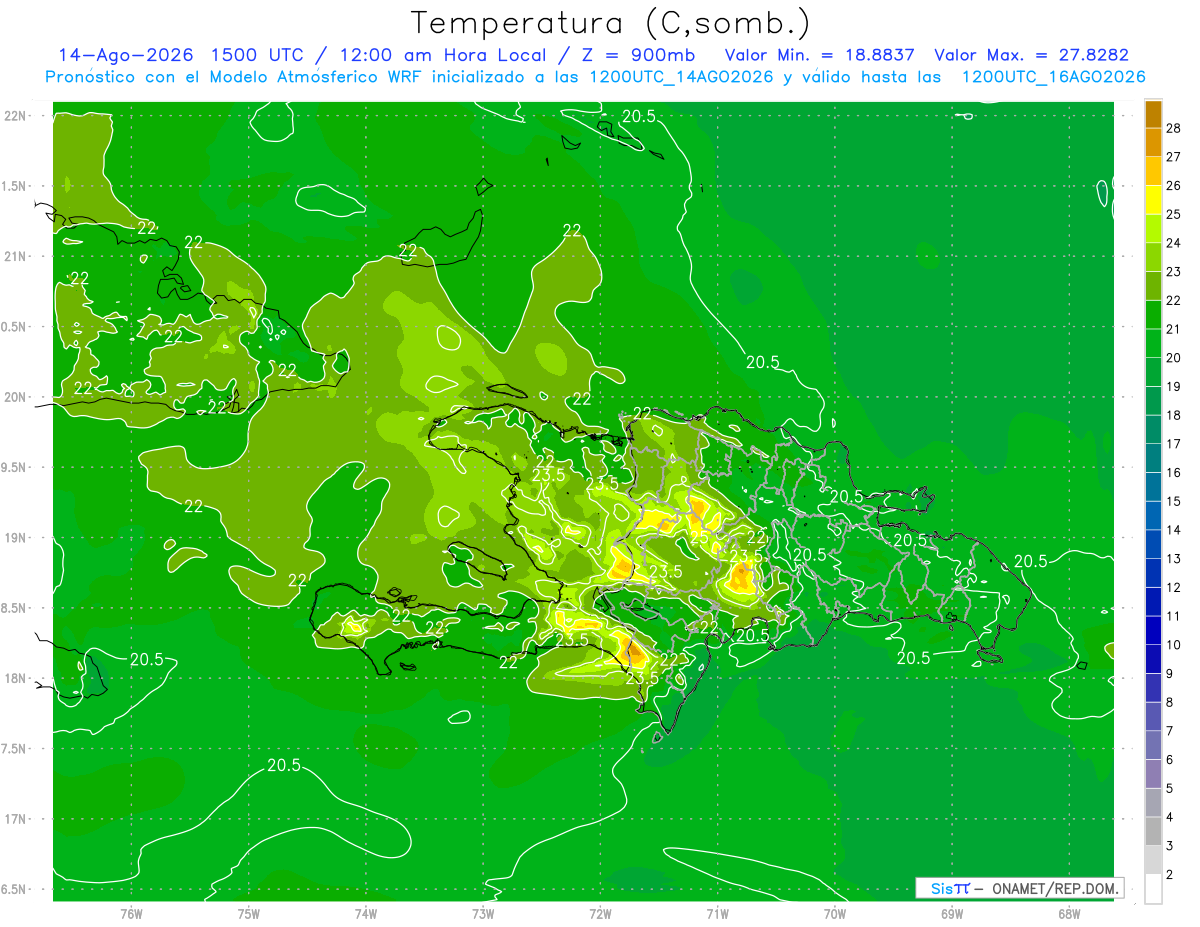Pick the yellow swatch between 25 and 26

click(x=1153, y=201)
